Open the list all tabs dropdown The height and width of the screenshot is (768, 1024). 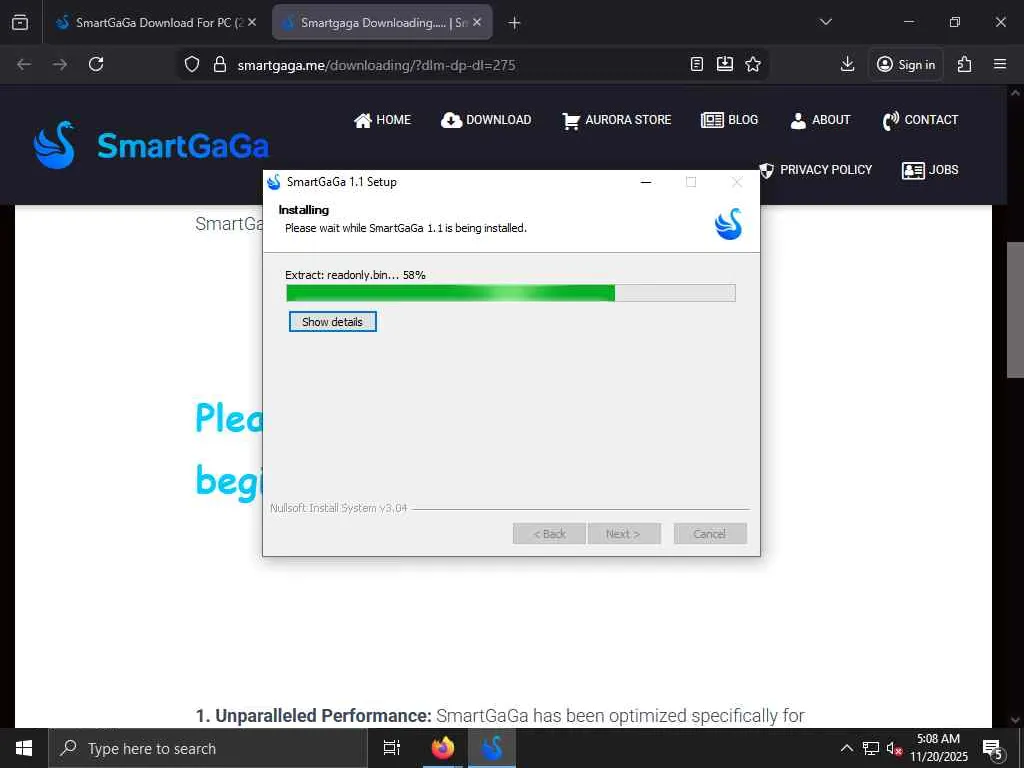(x=825, y=22)
